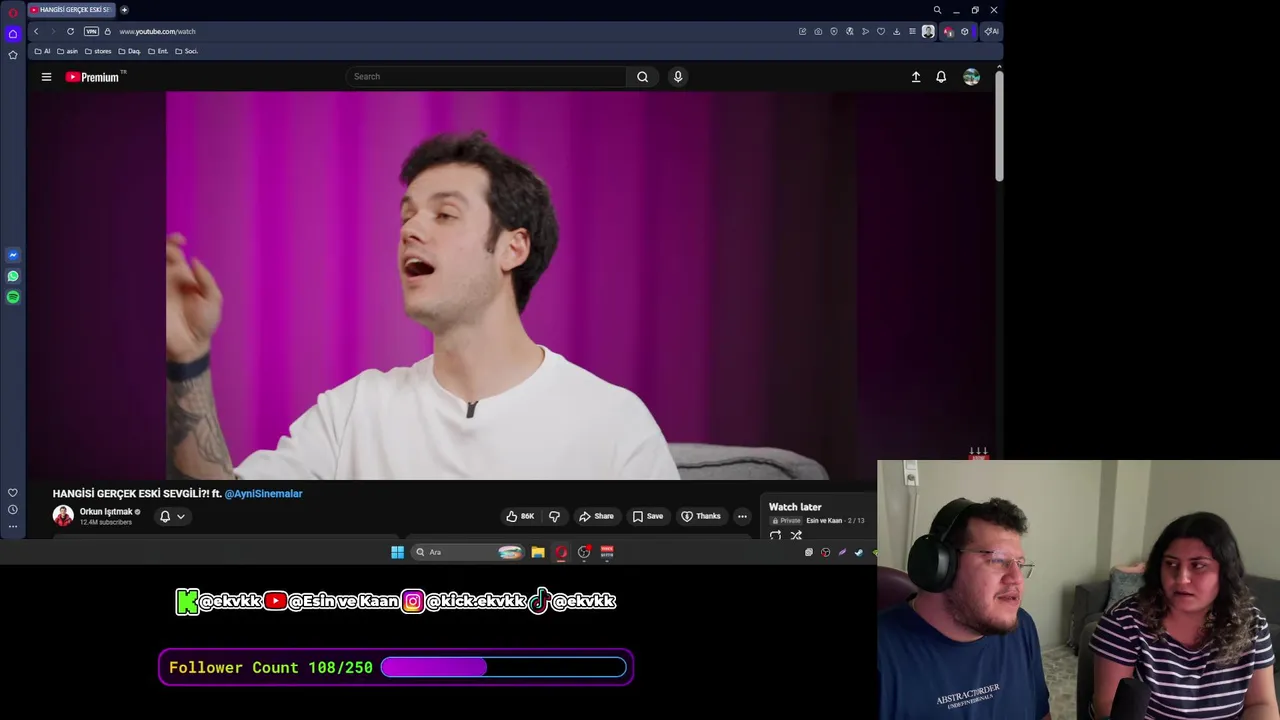Image resolution: width=1280 pixels, height=720 pixels.
Task: Open the site security lock icon
Action: (107, 31)
